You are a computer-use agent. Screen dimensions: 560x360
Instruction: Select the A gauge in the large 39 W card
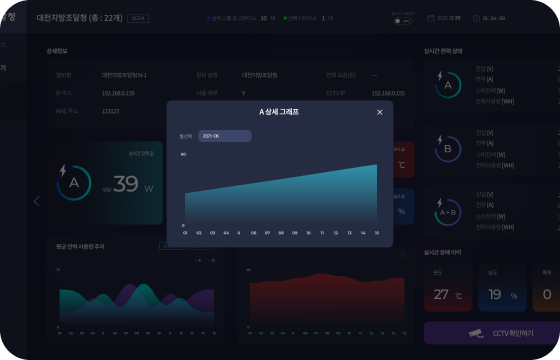point(74,182)
